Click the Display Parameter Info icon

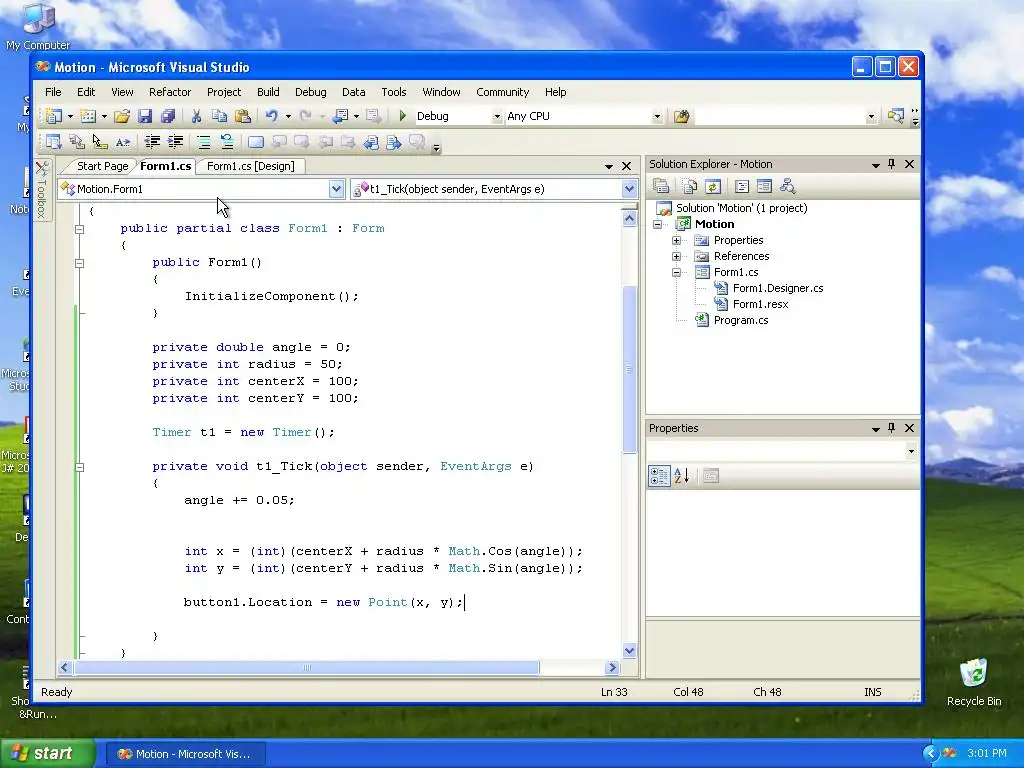[76, 142]
